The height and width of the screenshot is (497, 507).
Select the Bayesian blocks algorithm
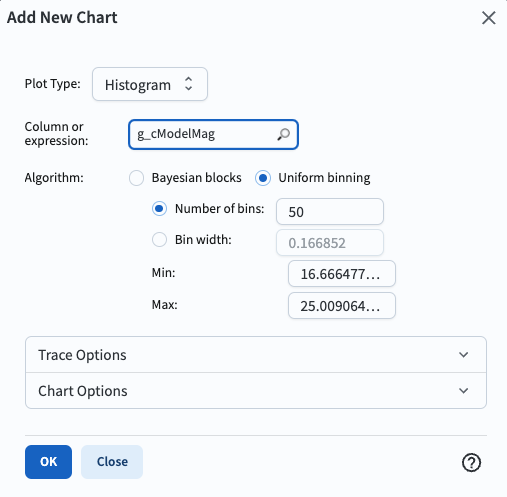tap(137, 178)
